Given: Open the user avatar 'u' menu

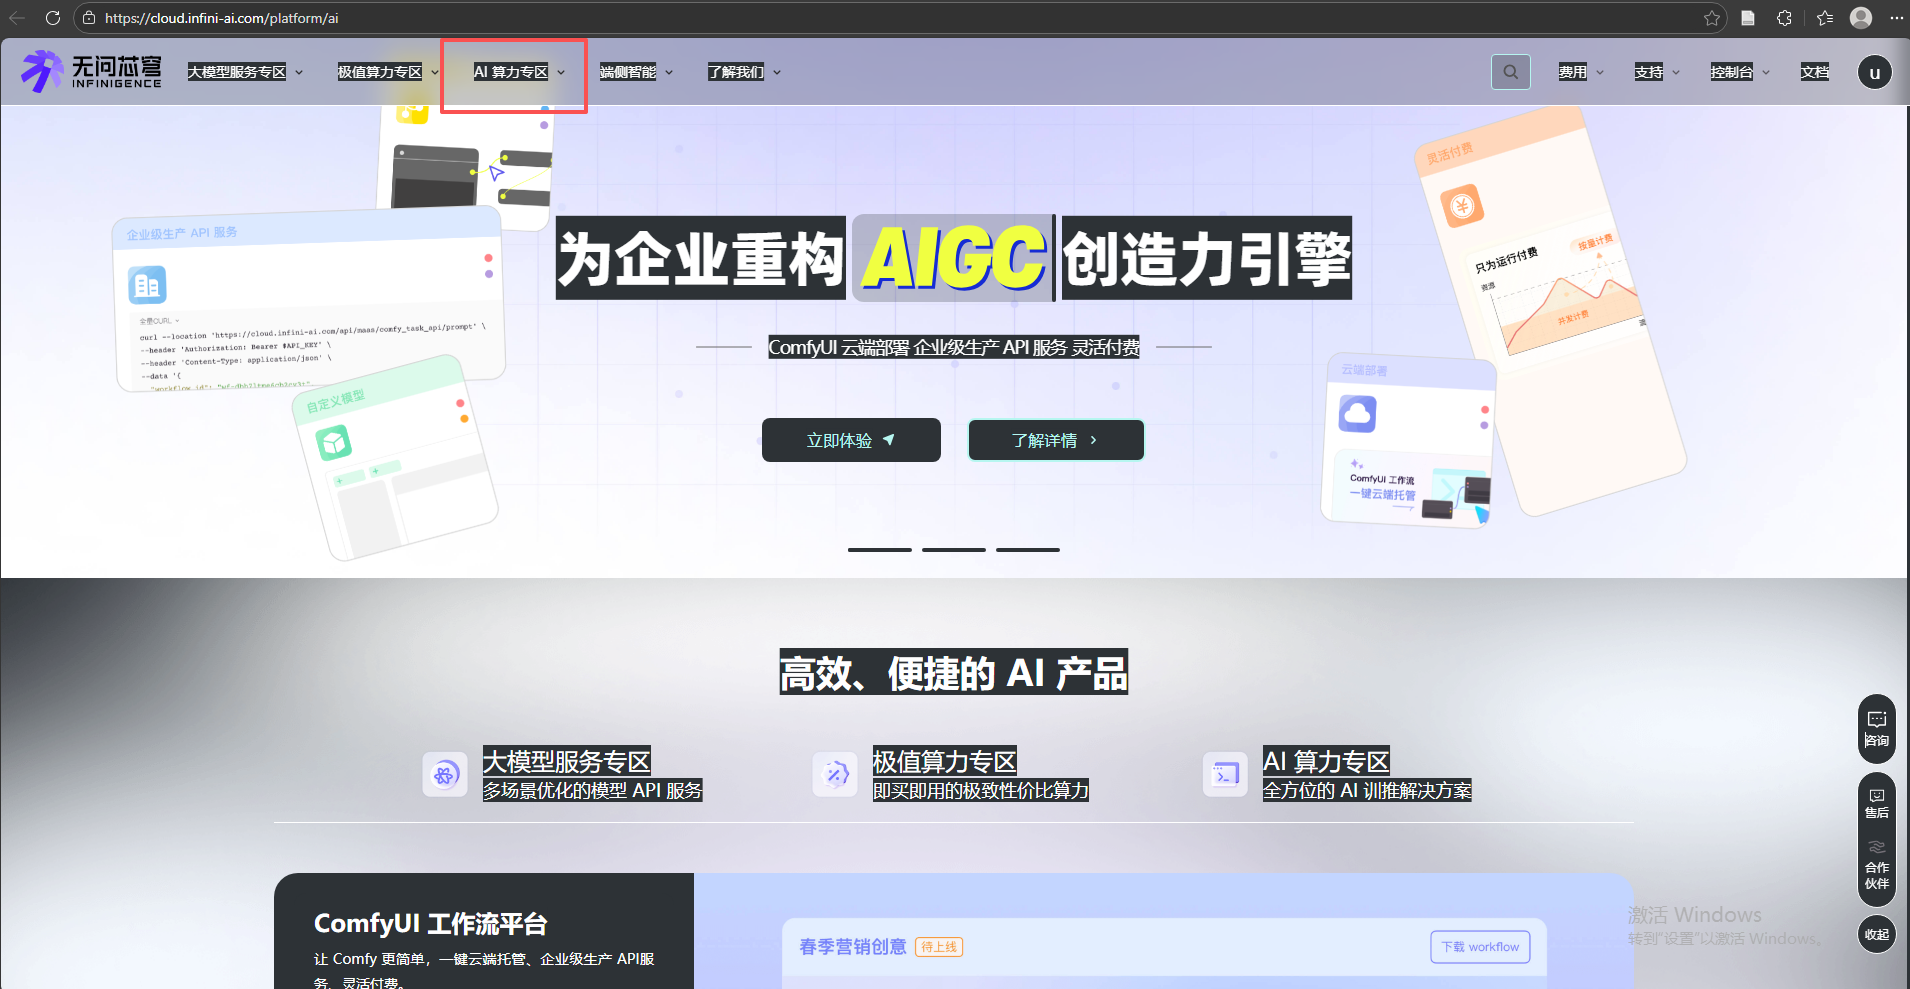Looking at the screenshot, I should coord(1875,71).
